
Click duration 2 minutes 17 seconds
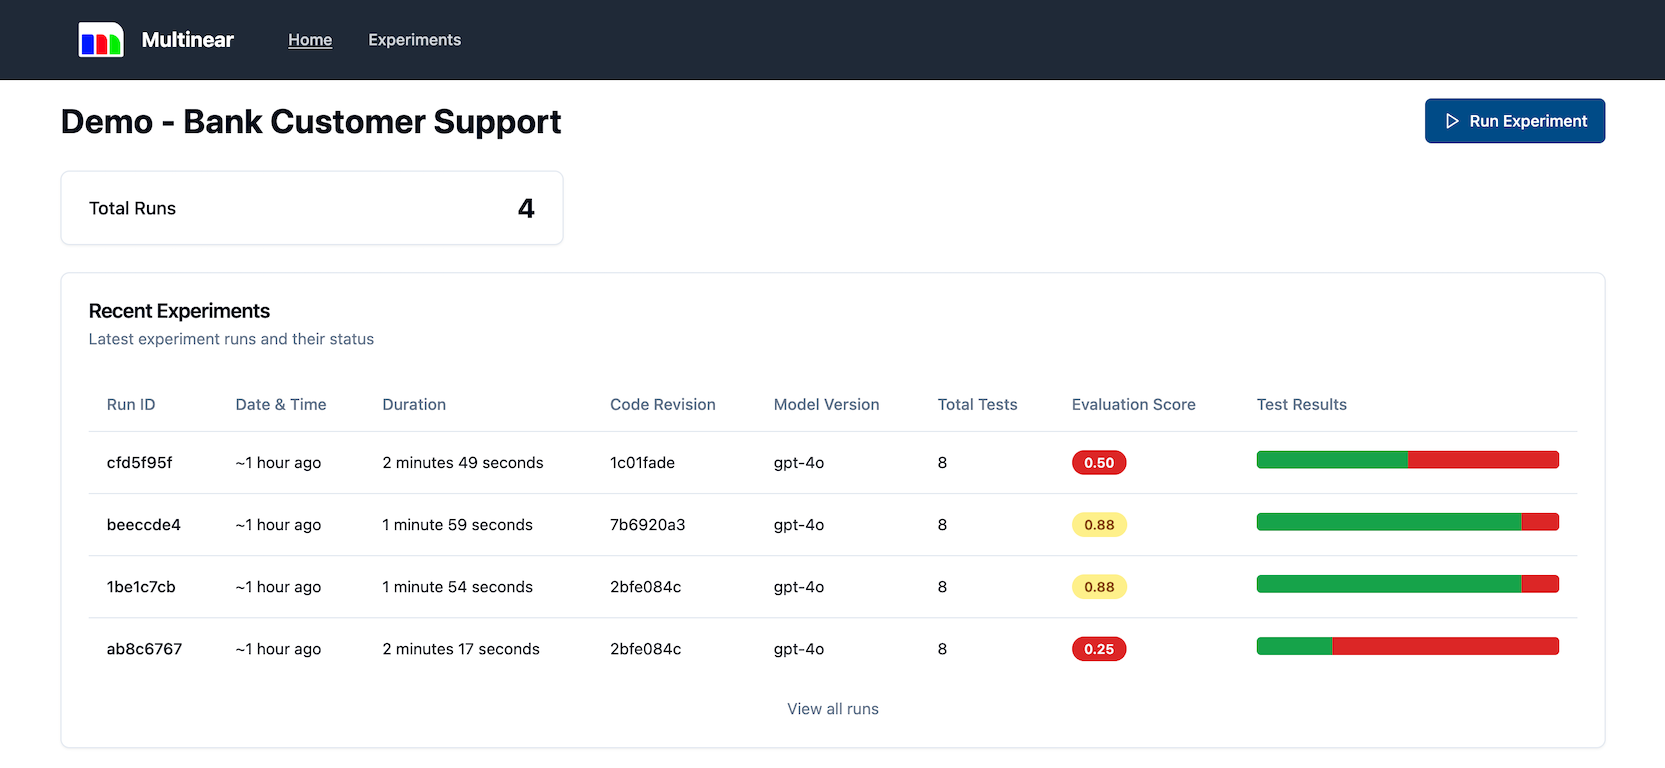tap(461, 649)
